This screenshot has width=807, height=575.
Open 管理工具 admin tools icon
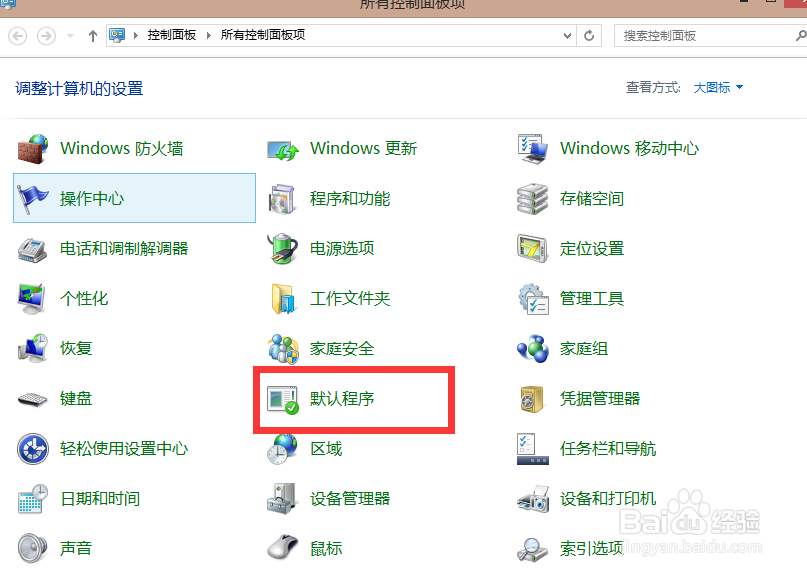pyautogui.click(x=533, y=299)
